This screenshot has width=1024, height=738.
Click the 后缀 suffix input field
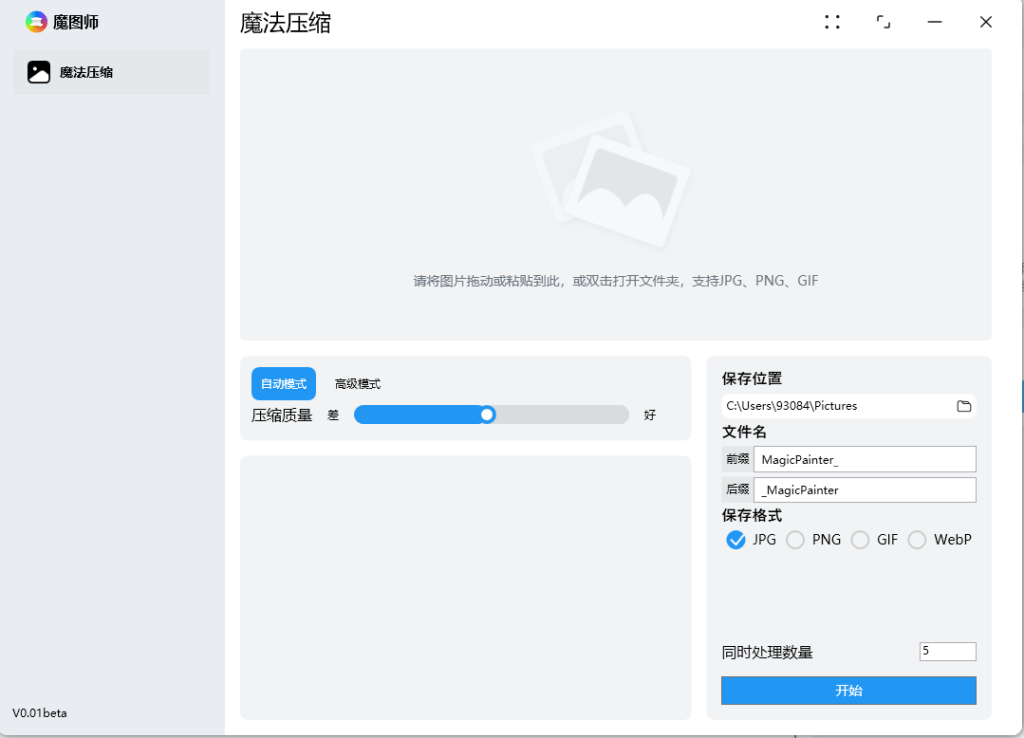865,489
